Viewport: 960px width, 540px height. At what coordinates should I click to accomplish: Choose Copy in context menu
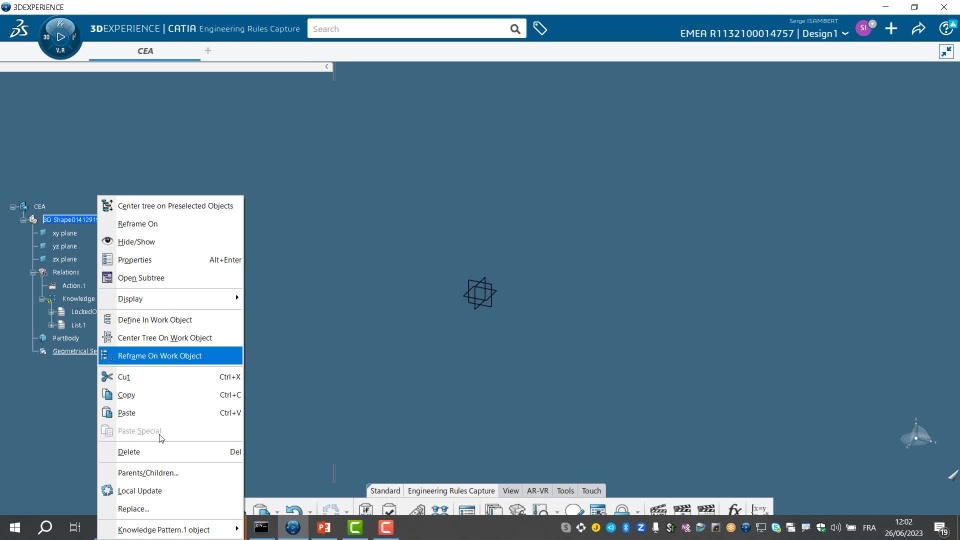pyautogui.click(x=171, y=395)
